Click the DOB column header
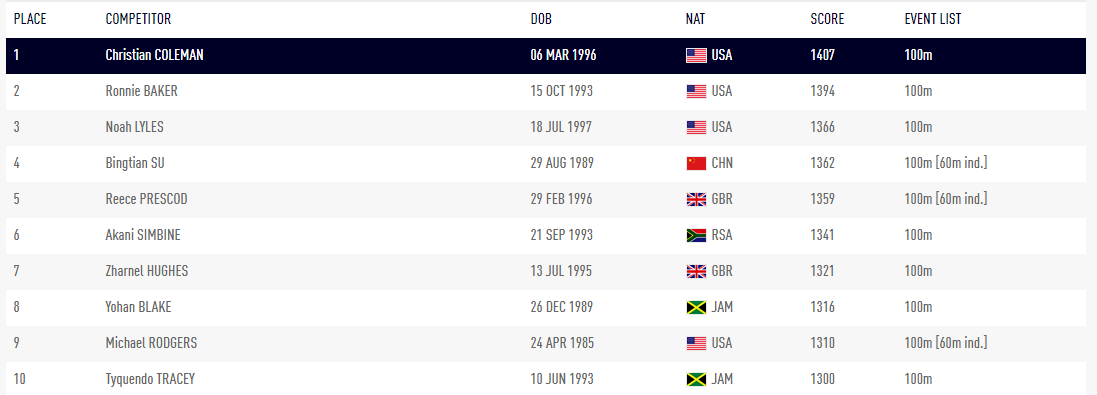 coord(541,20)
